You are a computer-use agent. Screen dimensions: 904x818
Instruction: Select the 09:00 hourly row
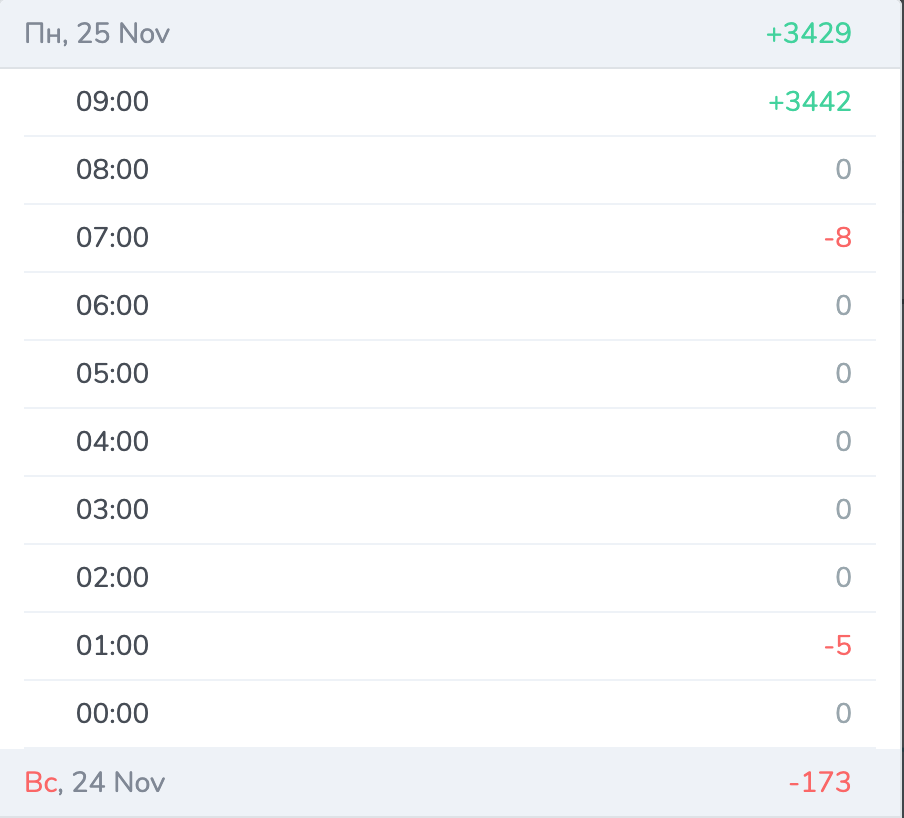tap(450, 102)
